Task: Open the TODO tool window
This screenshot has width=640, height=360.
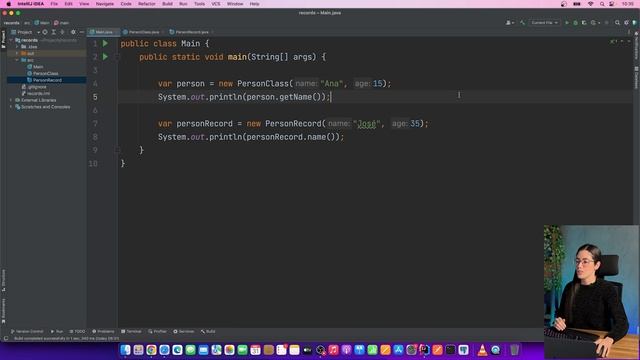Action: click(77, 331)
